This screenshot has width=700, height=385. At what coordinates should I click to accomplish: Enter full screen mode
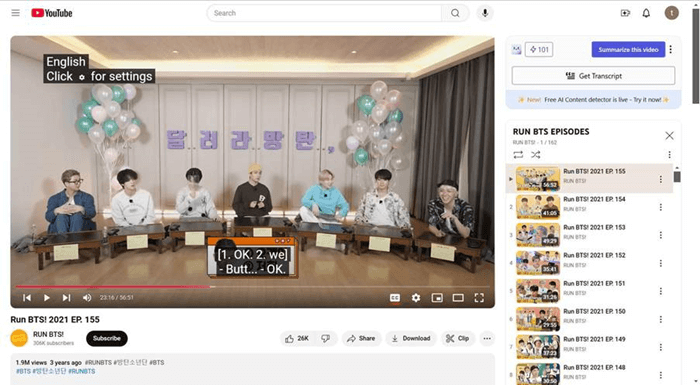tap(479, 297)
